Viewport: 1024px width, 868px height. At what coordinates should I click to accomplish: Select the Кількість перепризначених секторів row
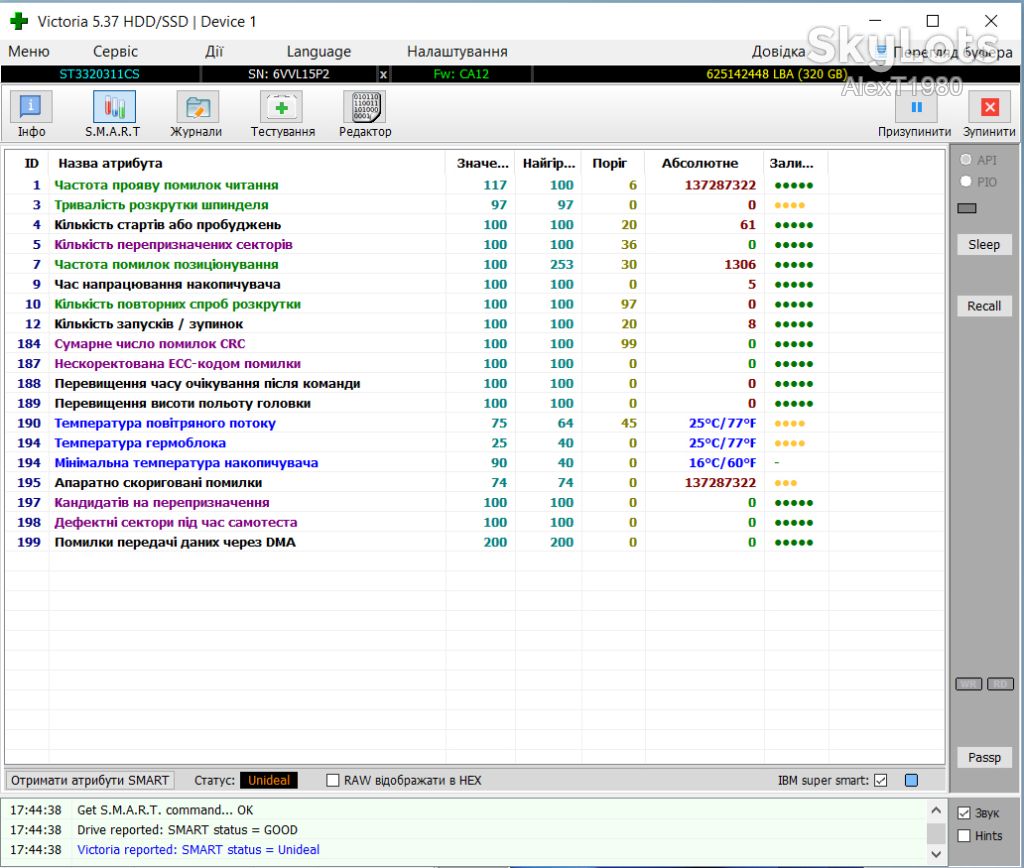[475, 245]
